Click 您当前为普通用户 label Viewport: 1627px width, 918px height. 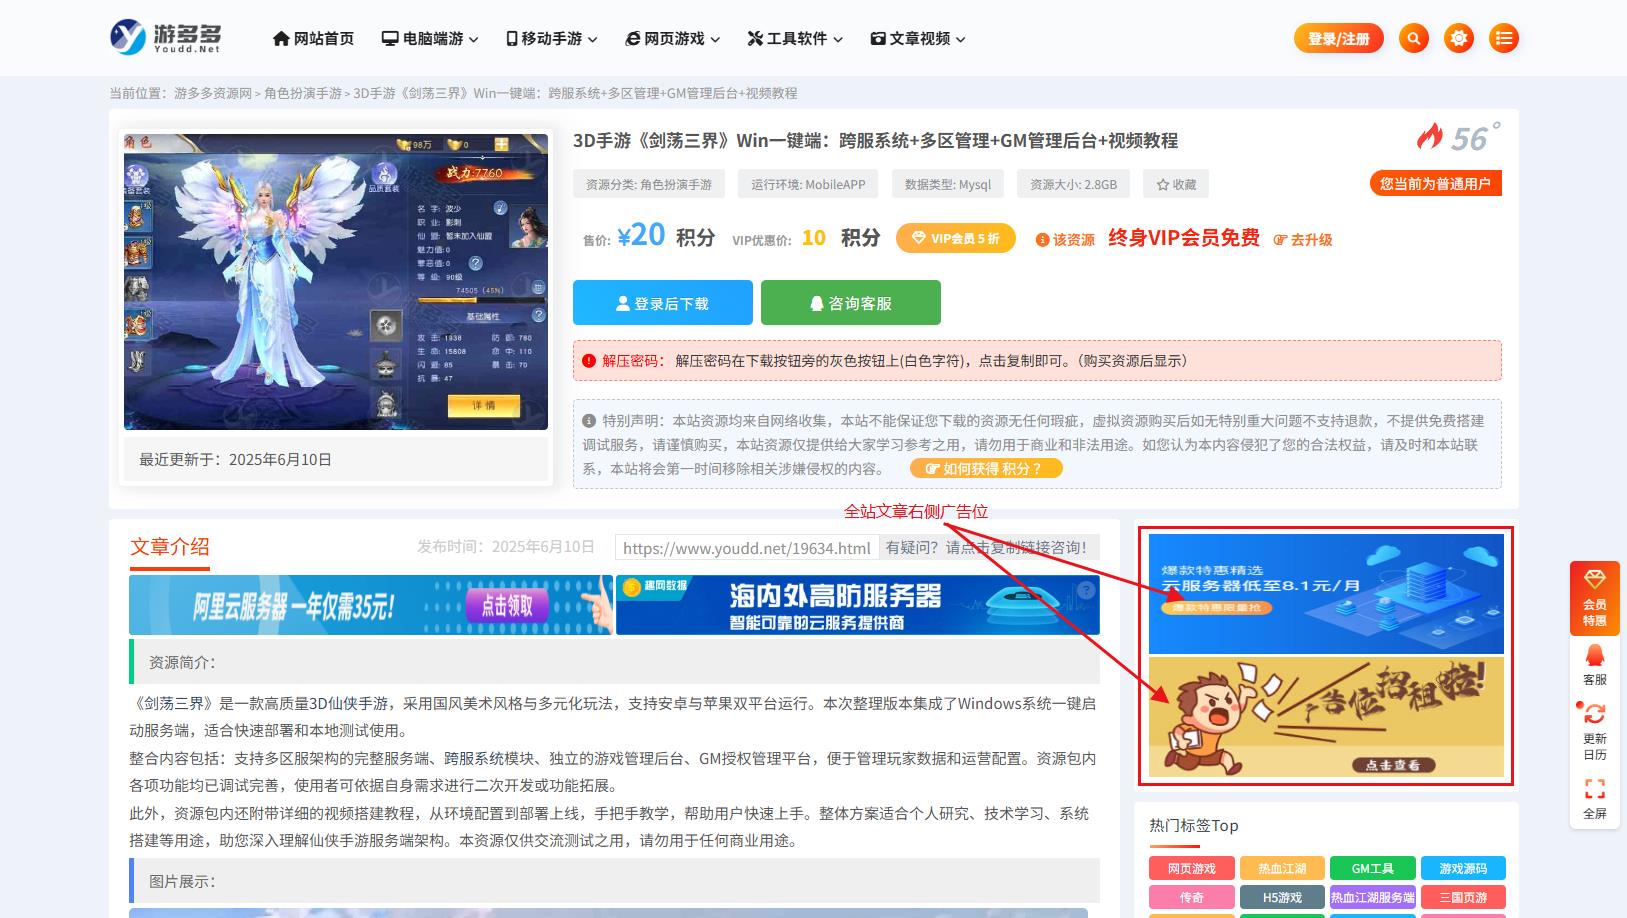coord(1435,183)
